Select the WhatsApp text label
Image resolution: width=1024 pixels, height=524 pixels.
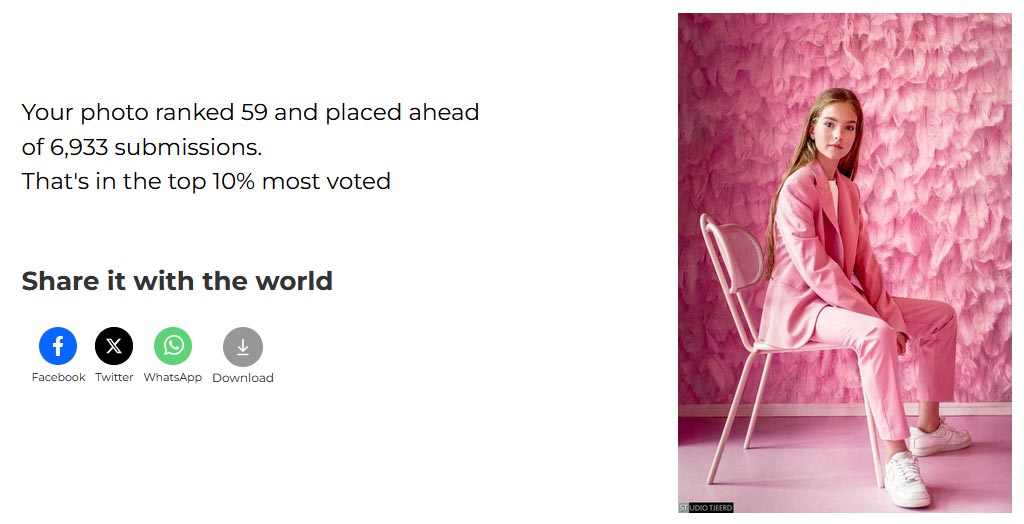pyautogui.click(x=172, y=377)
